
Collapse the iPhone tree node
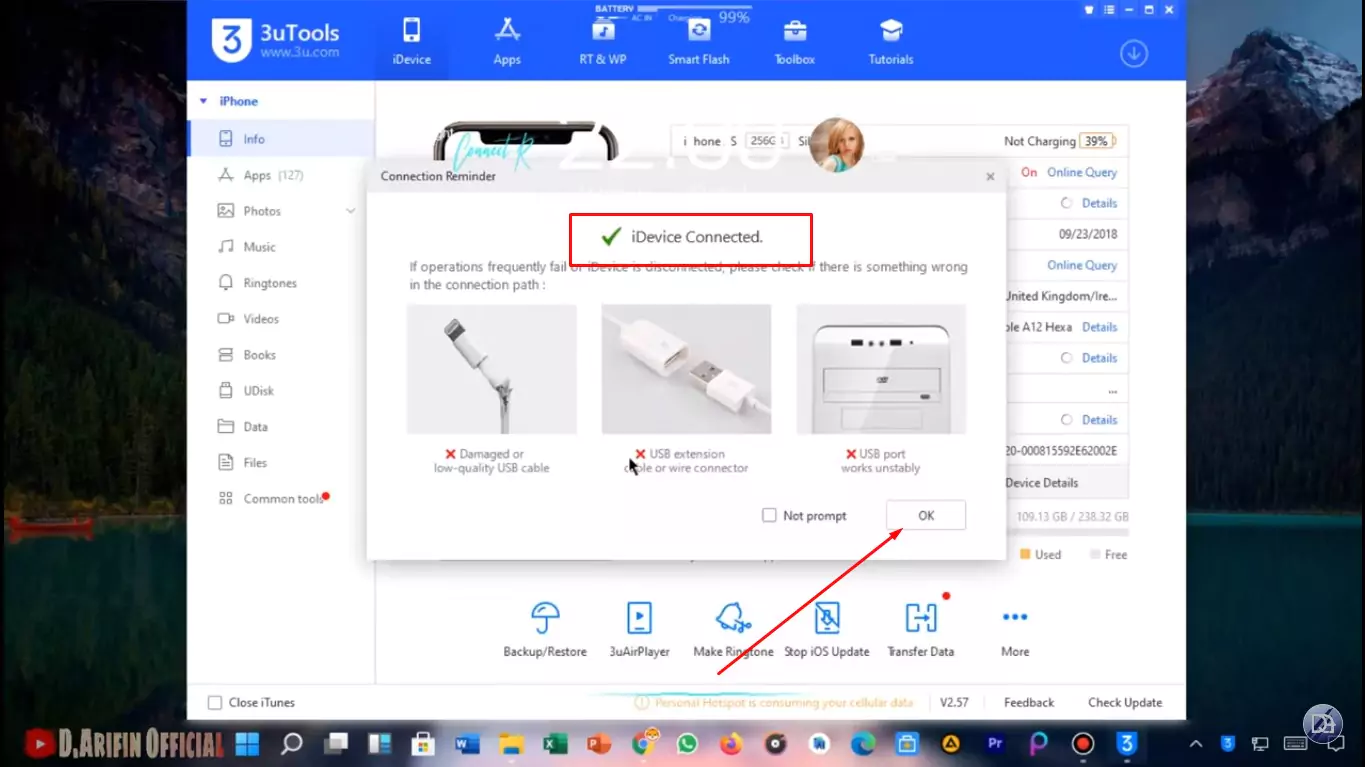pos(204,101)
